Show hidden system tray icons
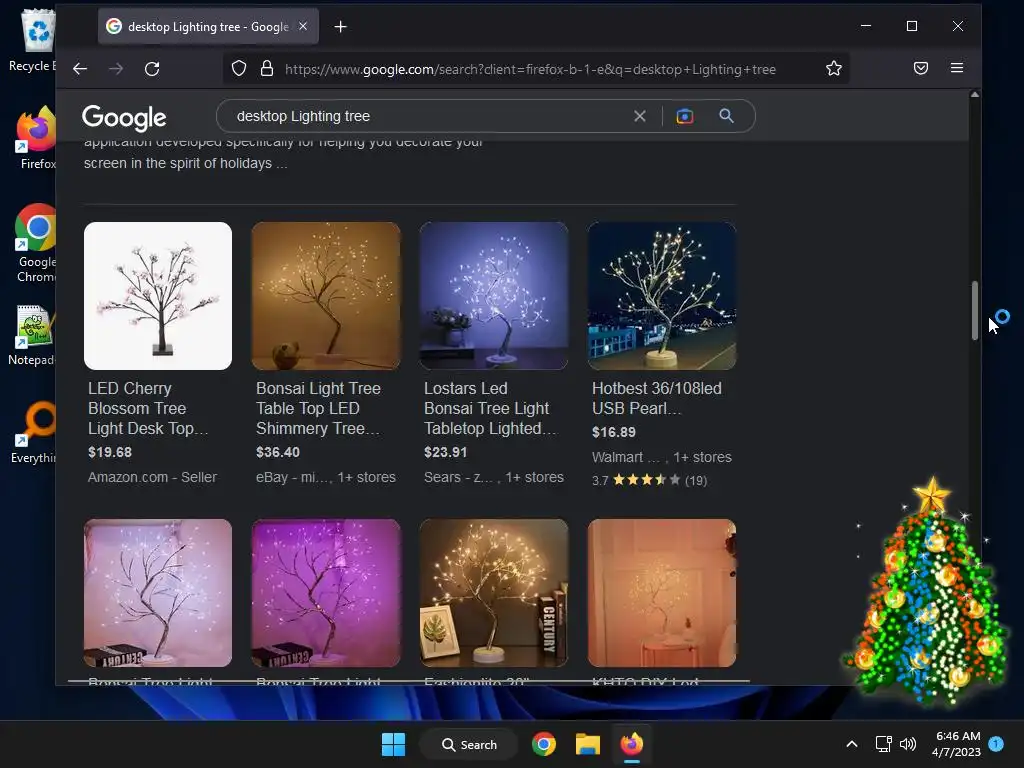 click(852, 744)
